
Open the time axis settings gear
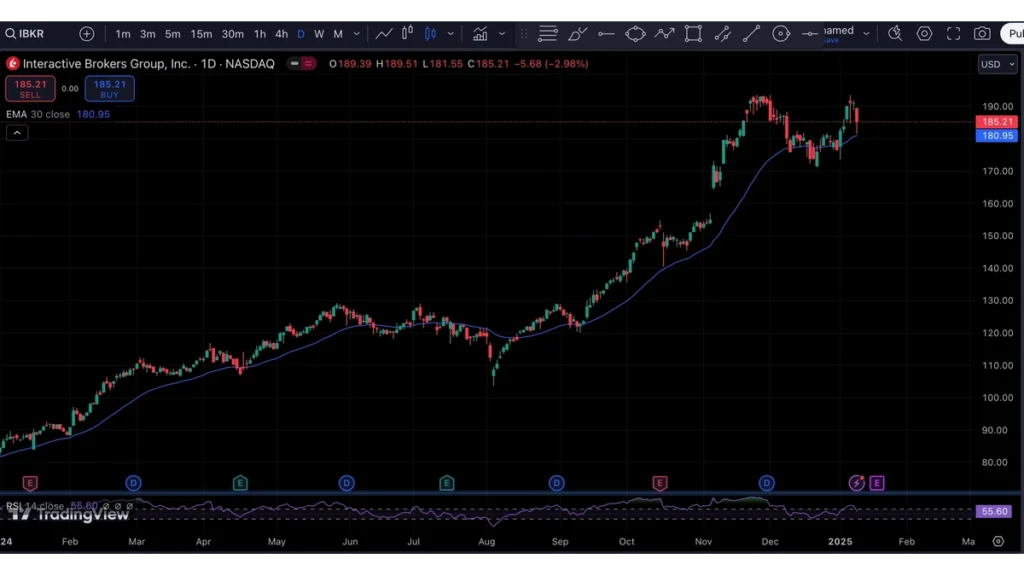tap(999, 541)
